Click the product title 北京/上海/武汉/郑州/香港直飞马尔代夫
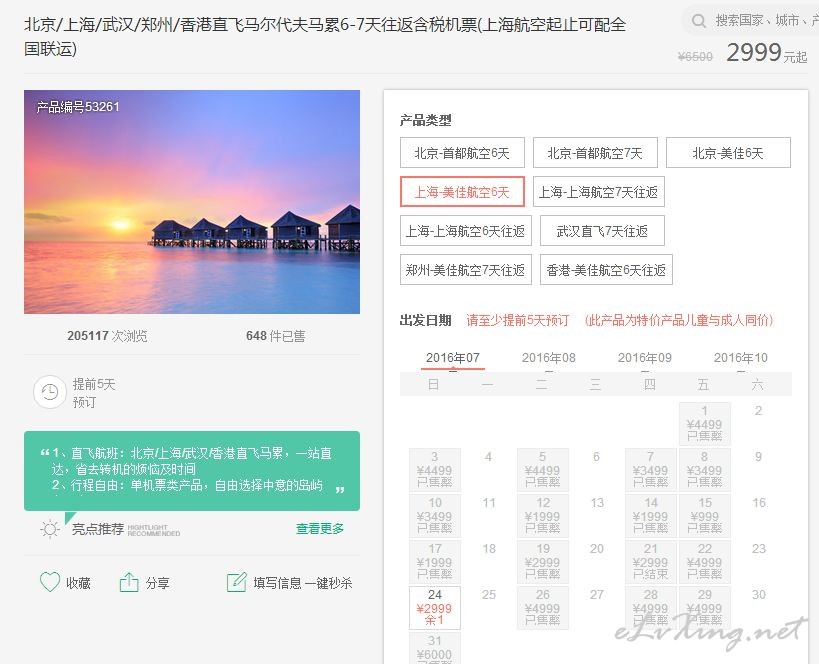 (325, 37)
